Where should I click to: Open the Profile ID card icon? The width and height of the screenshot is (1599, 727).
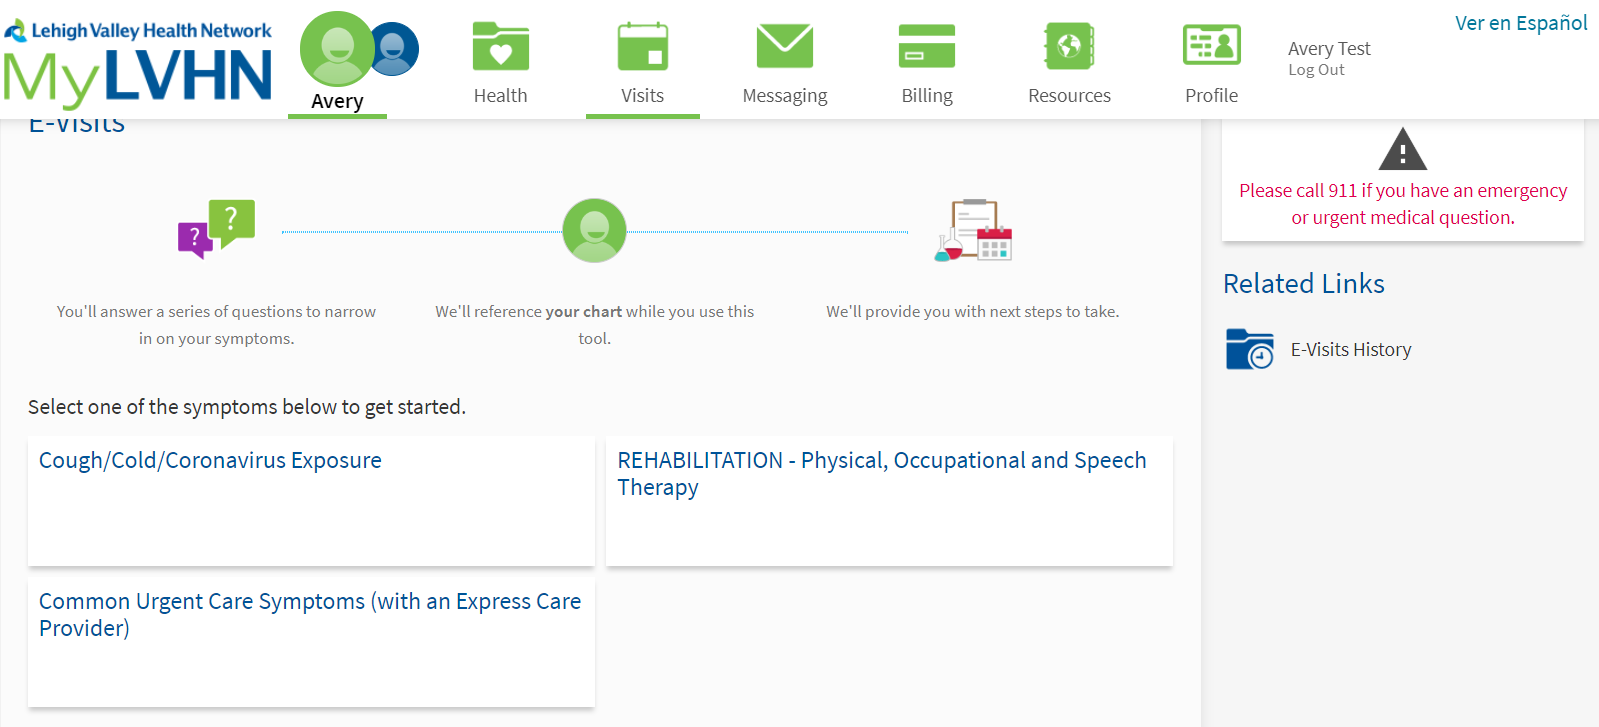pyautogui.click(x=1211, y=46)
